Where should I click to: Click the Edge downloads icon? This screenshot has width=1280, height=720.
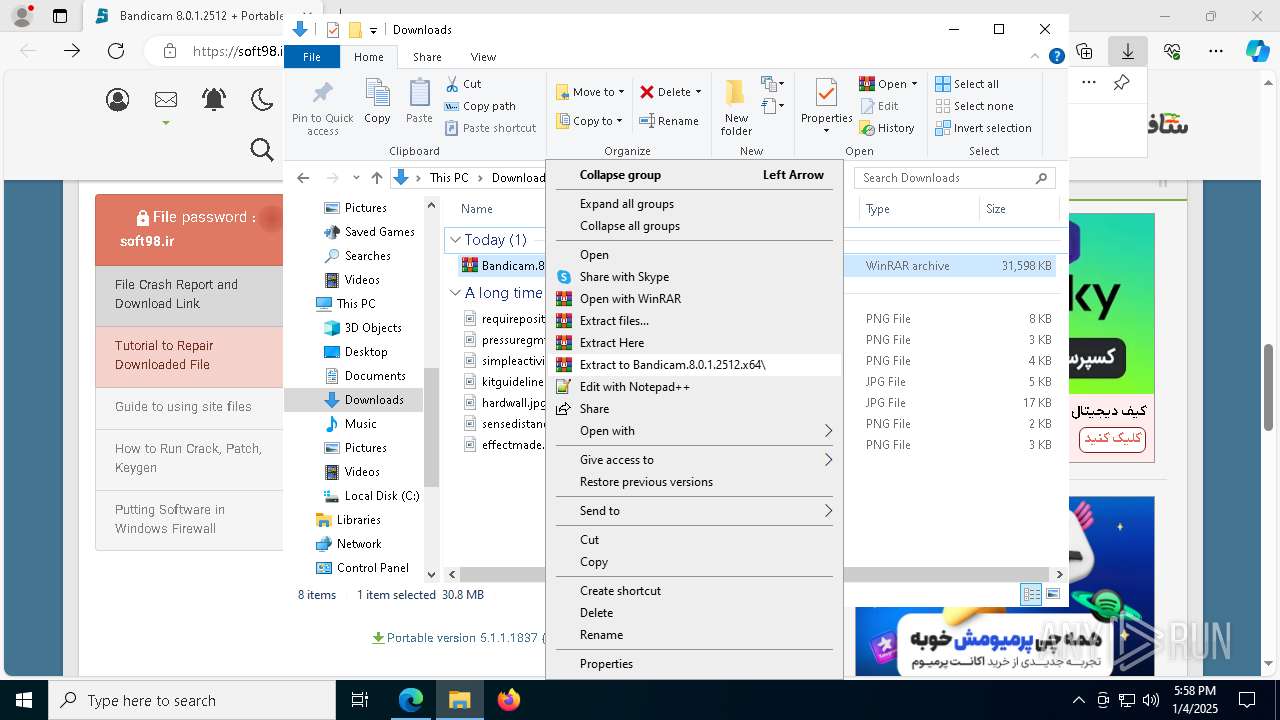coord(1128,51)
